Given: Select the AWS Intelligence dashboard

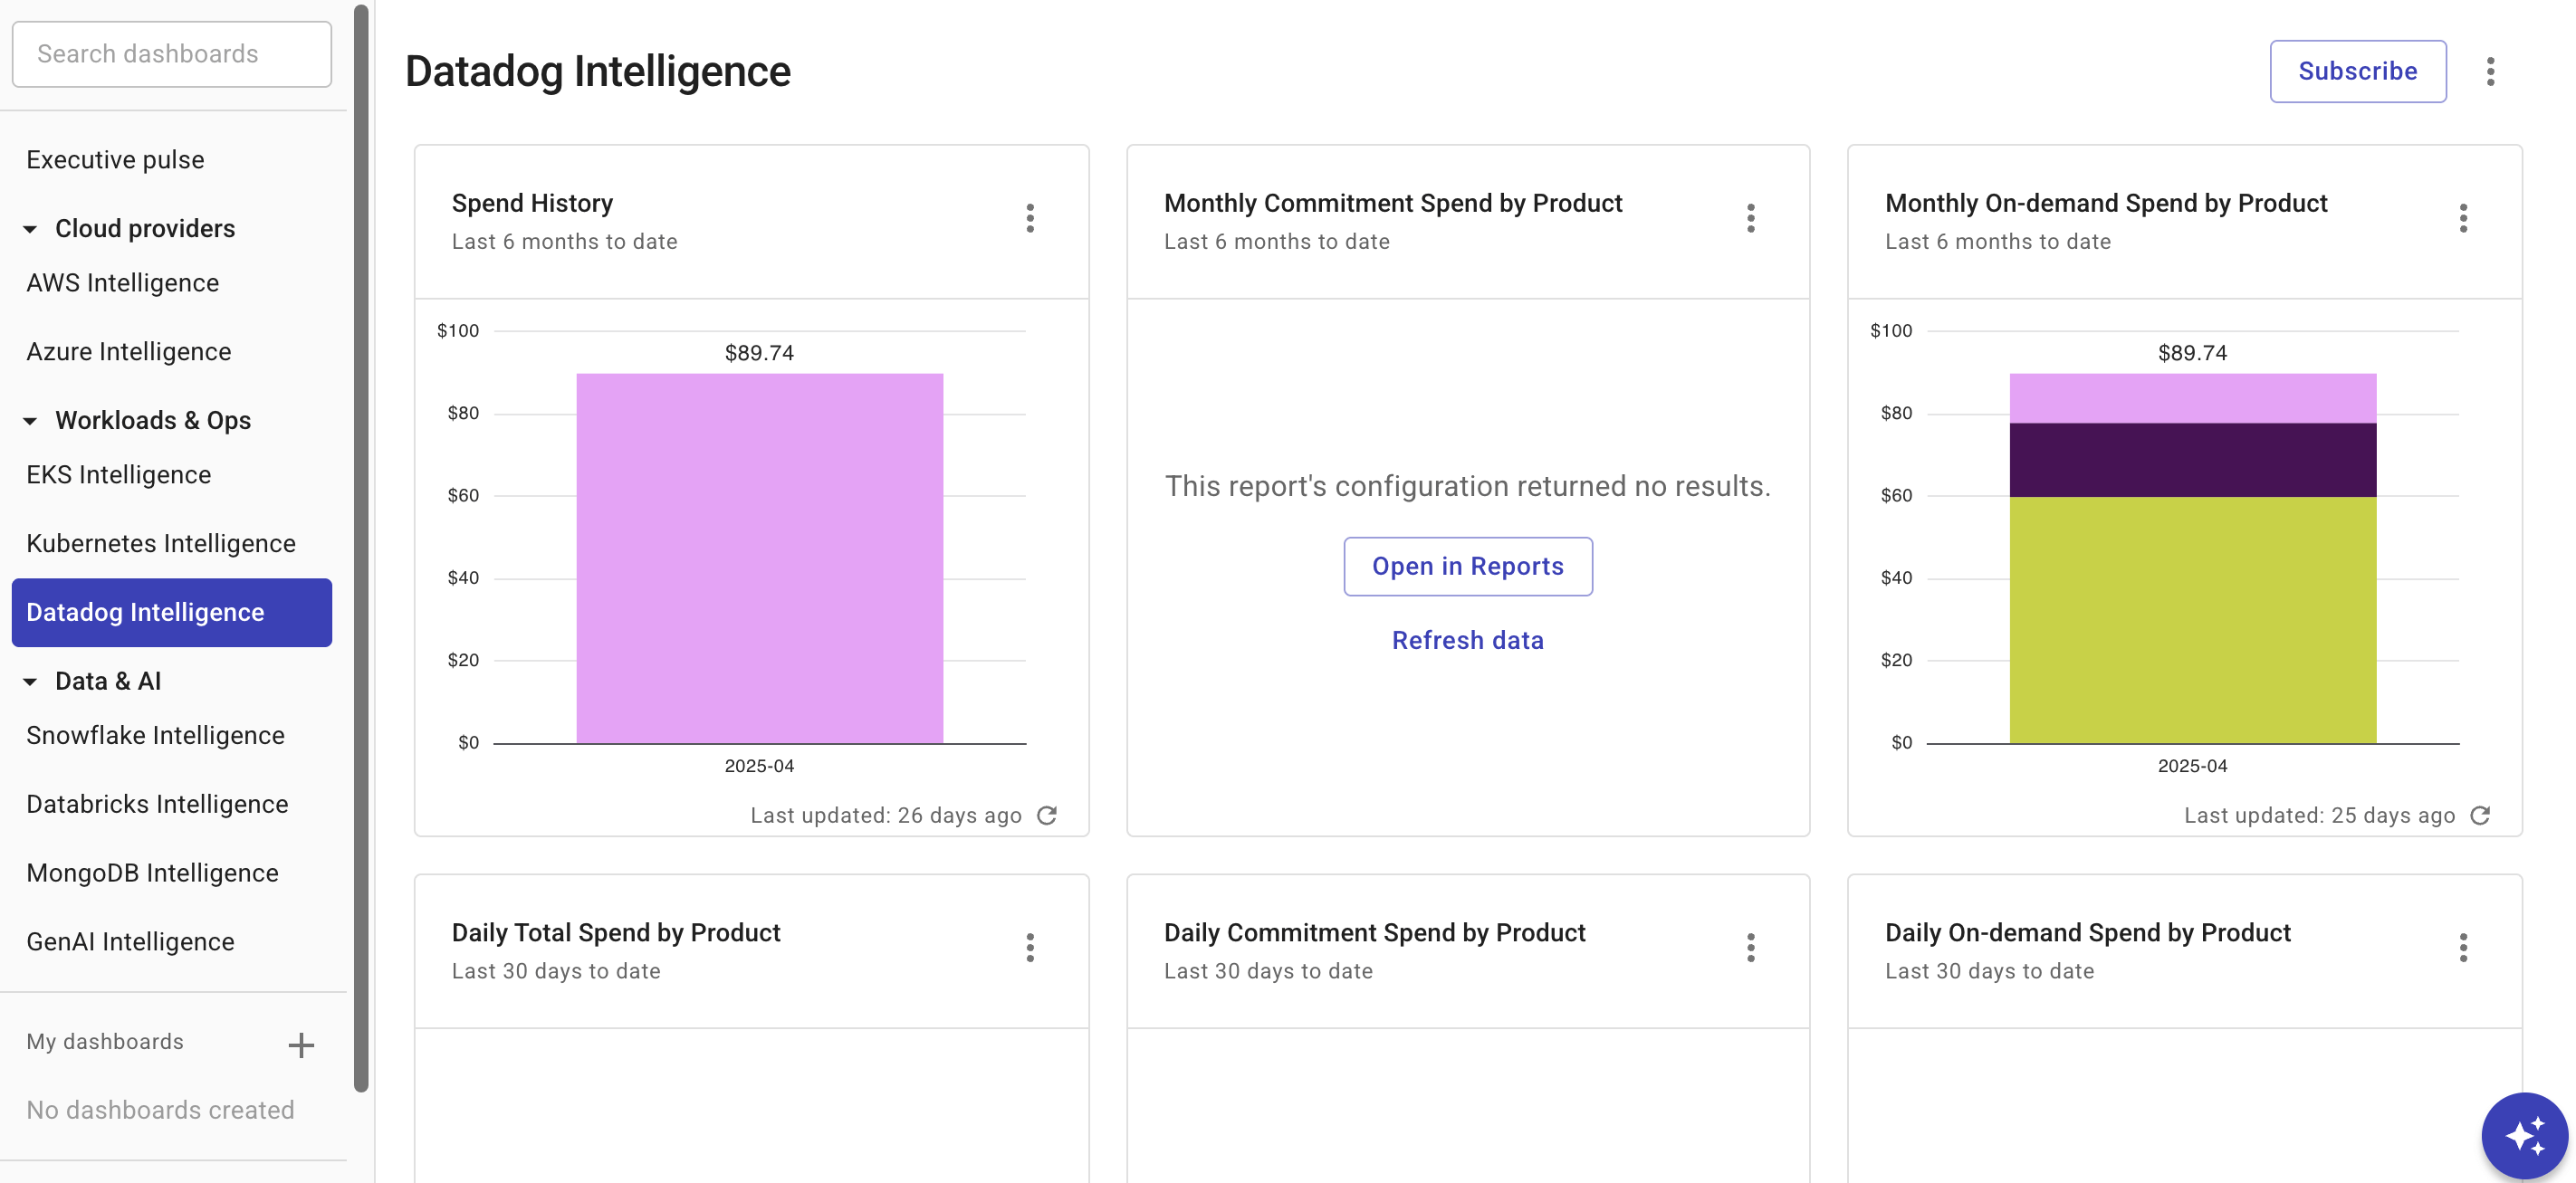Looking at the screenshot, I should tap(122, 282).
